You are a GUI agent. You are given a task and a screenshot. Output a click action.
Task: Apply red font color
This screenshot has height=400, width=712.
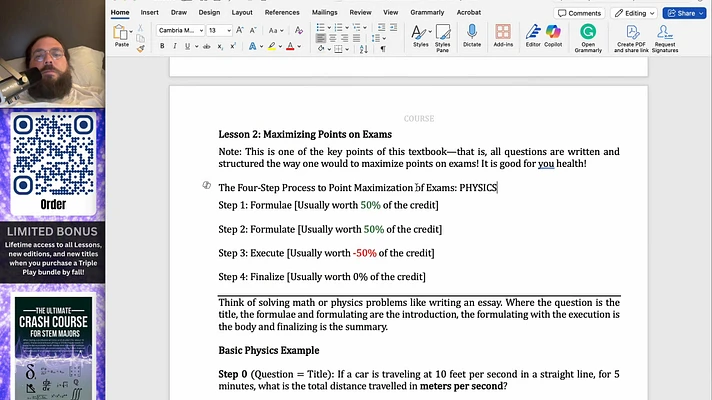pyautogui.click(x=290, y=46)
